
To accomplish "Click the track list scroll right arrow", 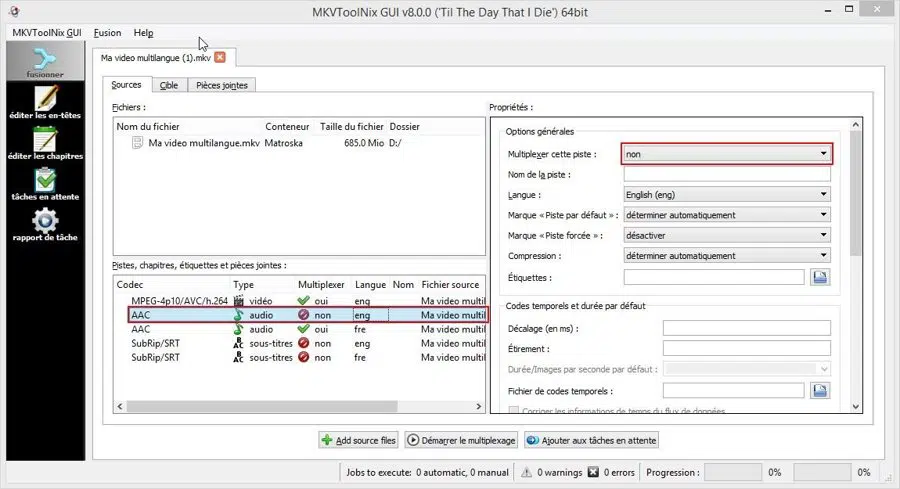I will 479,406.
